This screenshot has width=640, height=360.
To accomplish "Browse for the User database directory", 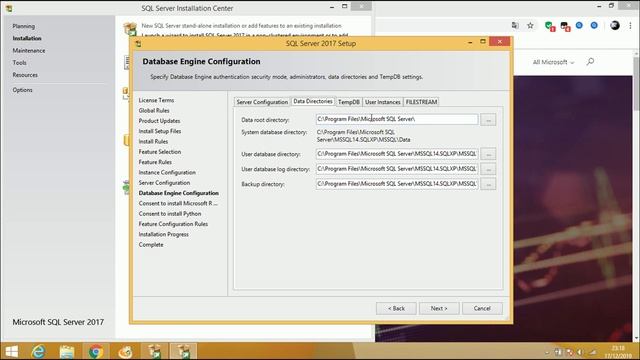I will point(488,154).
